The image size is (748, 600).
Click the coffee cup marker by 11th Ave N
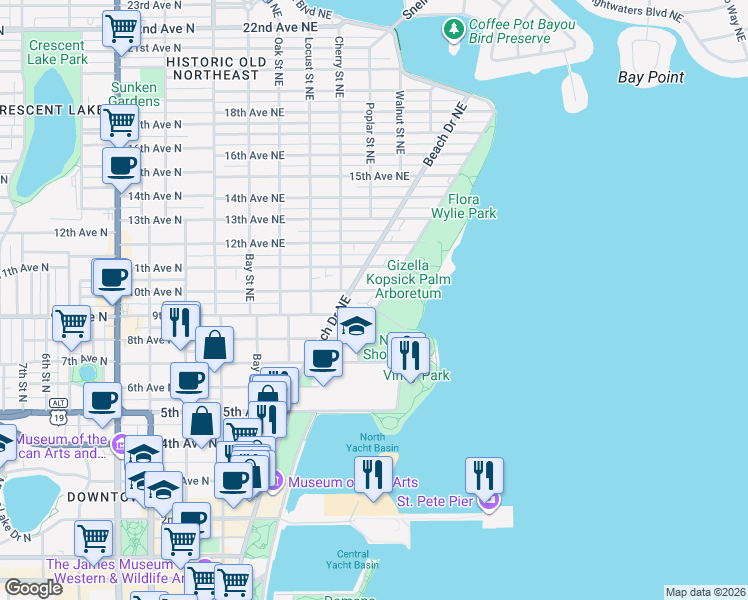(112, 280)
